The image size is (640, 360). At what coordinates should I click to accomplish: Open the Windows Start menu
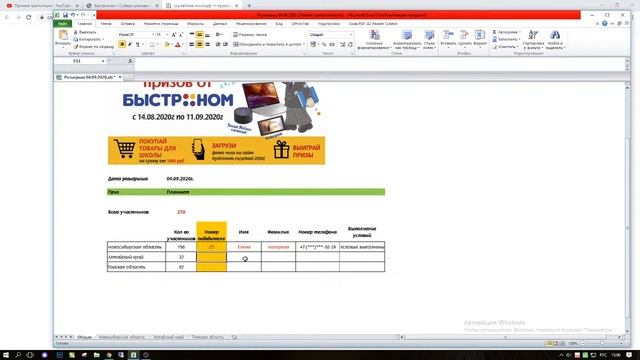tap(6, 355)
